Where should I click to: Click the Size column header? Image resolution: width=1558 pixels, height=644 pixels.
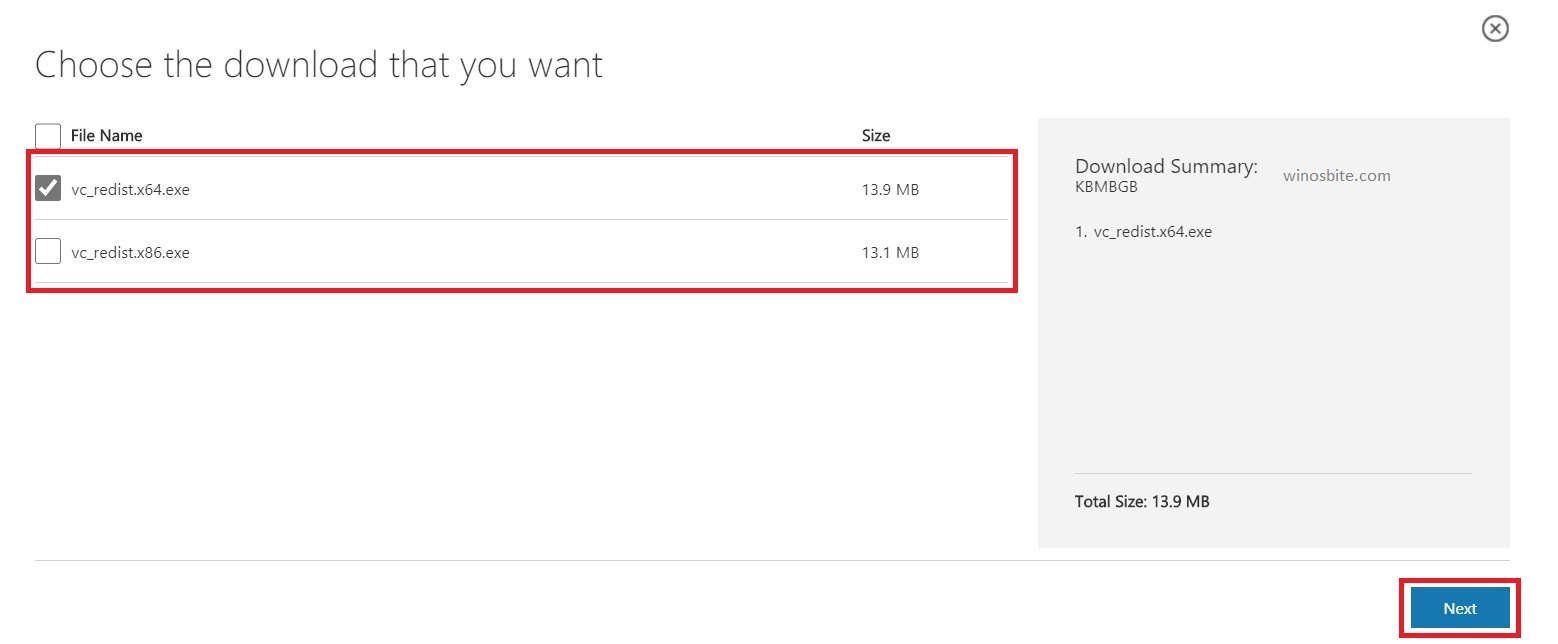876,135
